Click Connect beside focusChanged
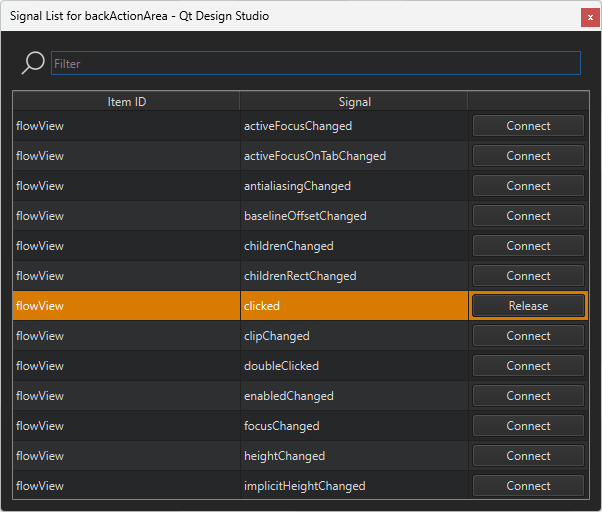The image size is (602, 512). (528, 426)
